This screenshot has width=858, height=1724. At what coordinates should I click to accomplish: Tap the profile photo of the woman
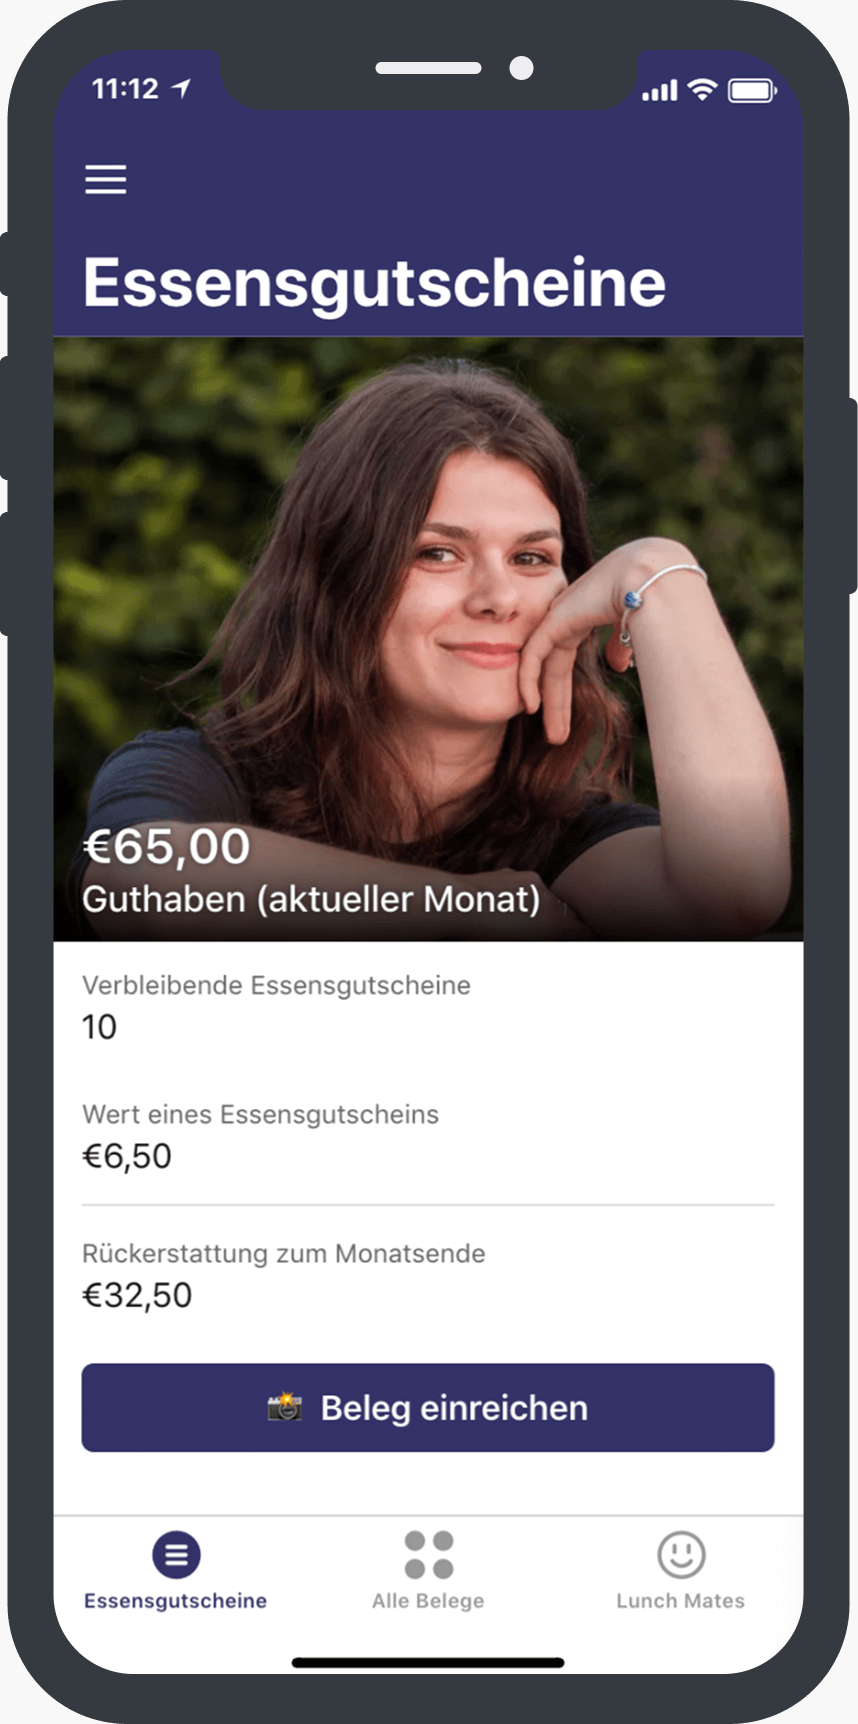coord(428,640)
